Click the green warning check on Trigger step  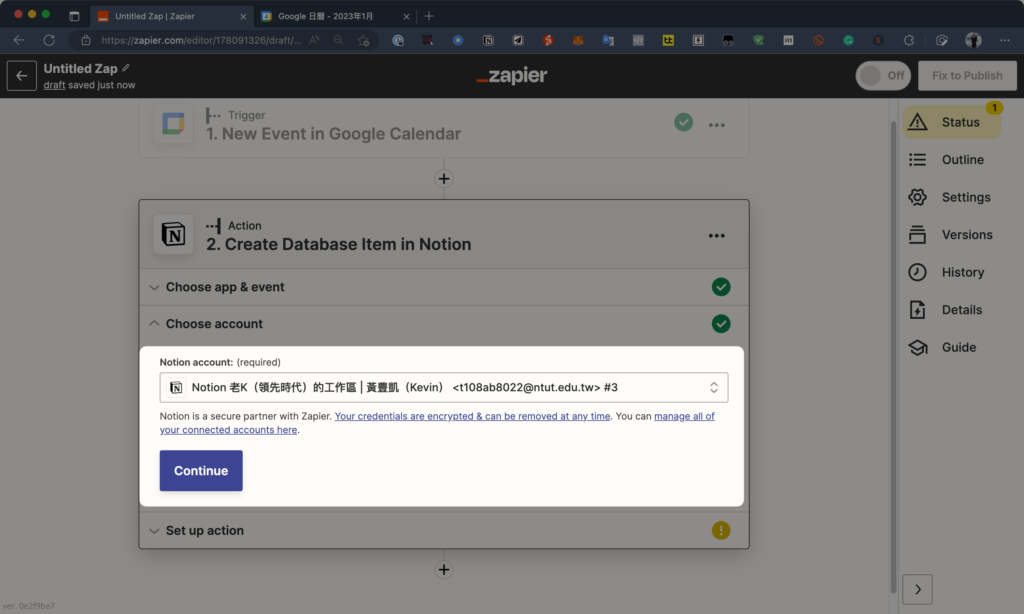(684, 122)
